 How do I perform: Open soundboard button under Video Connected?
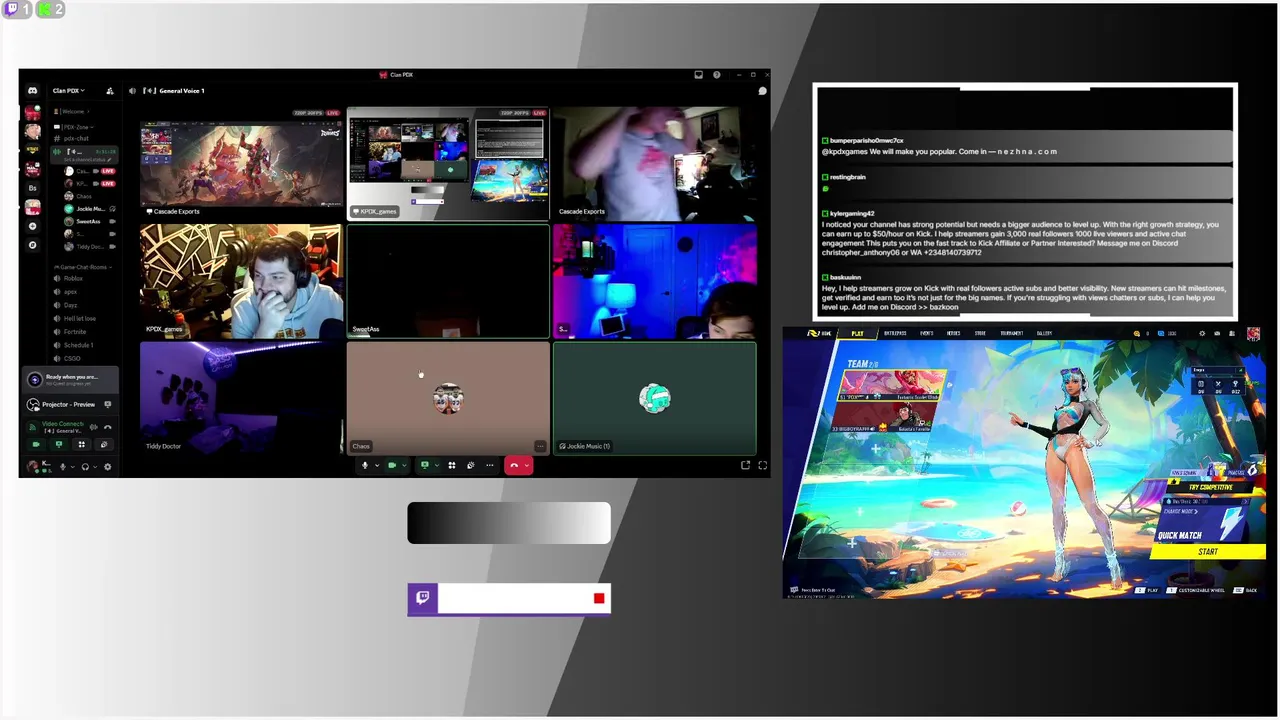(104, 444)
